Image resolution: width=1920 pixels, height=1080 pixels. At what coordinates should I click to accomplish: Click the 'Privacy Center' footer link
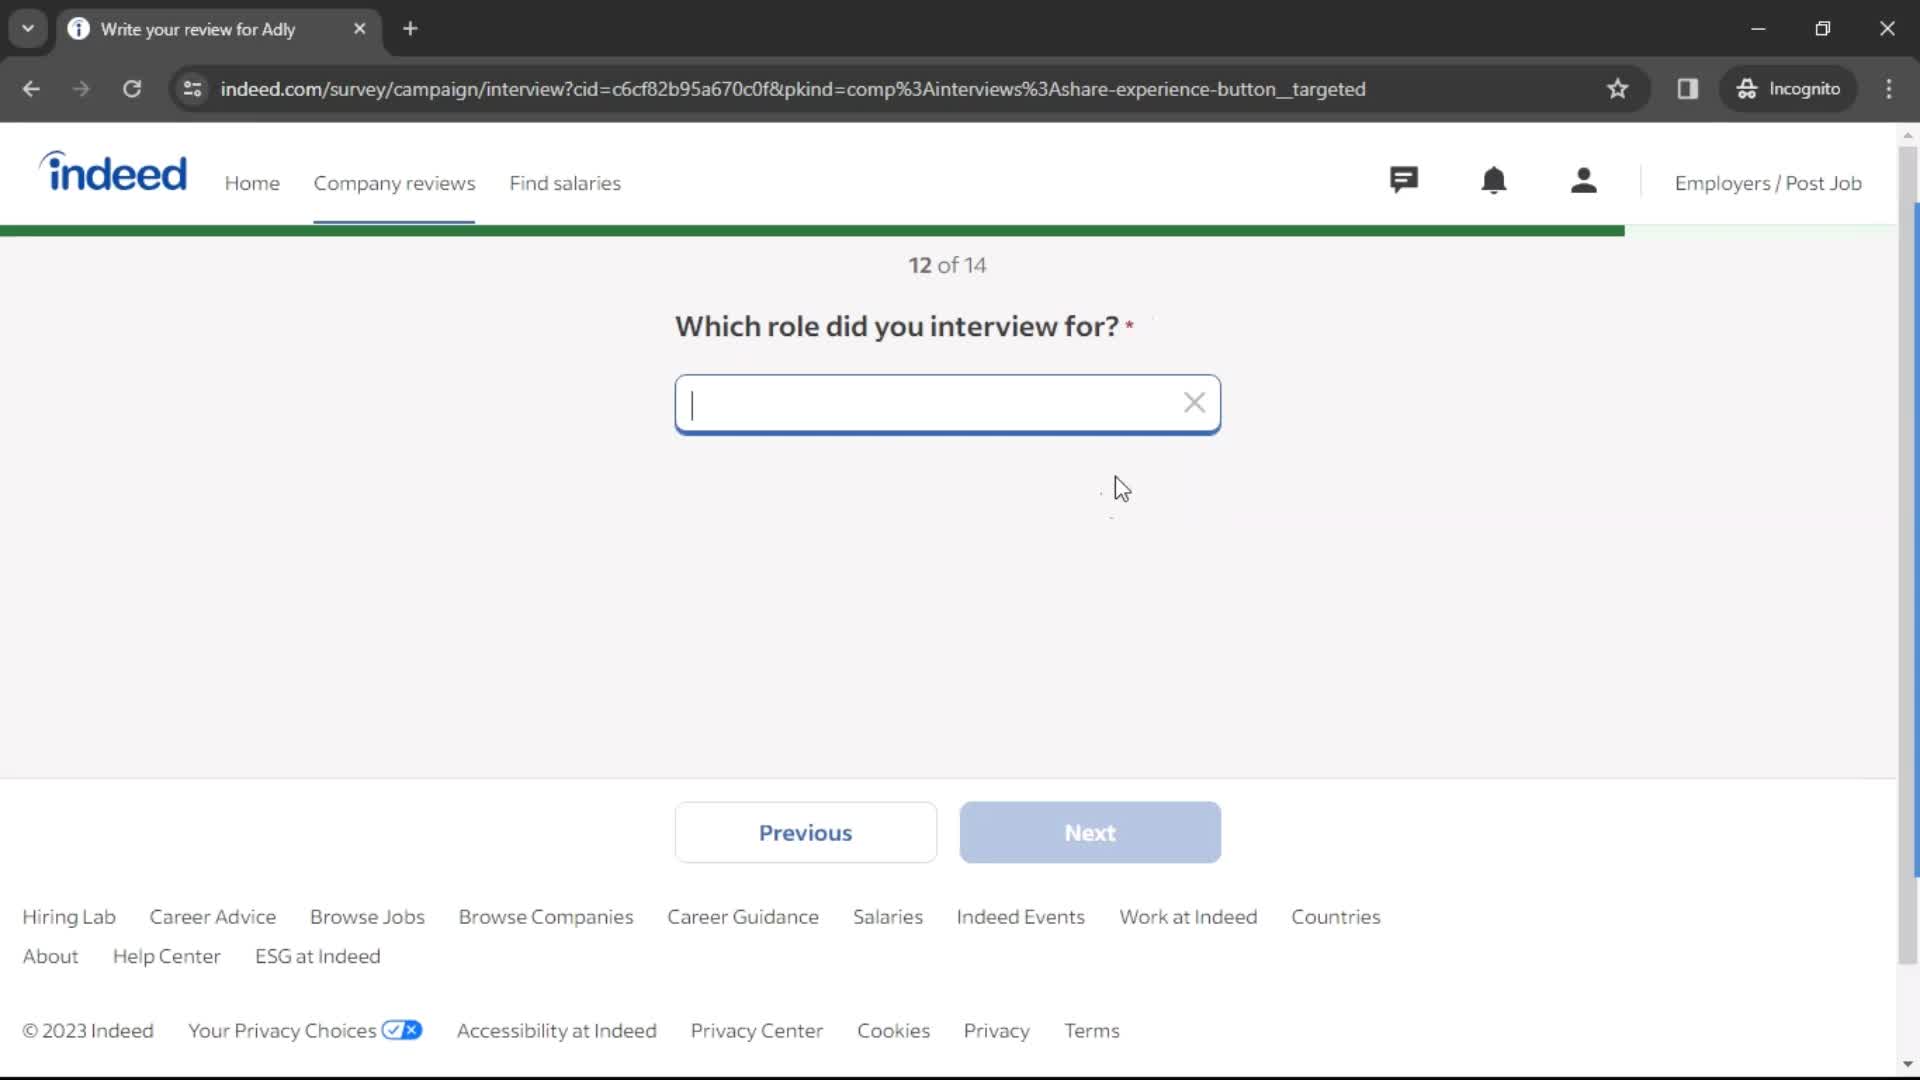[x=756, y=1030]
